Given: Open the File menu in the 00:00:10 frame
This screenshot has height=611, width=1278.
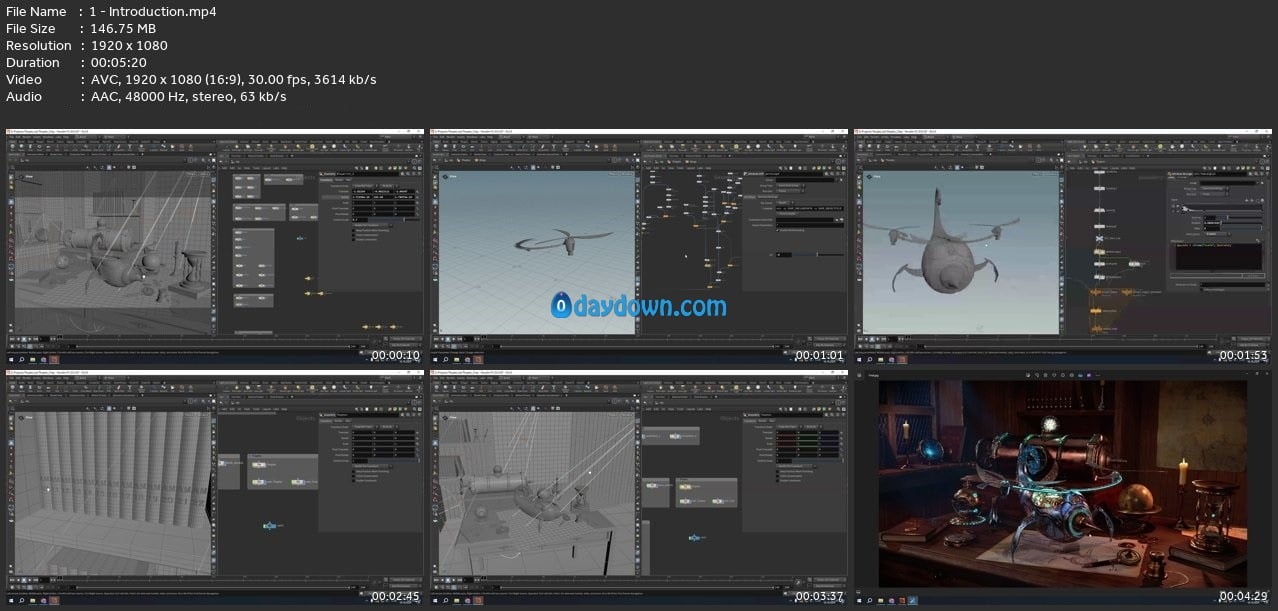Looking at the screenshot, I should [x=12, y=138].
